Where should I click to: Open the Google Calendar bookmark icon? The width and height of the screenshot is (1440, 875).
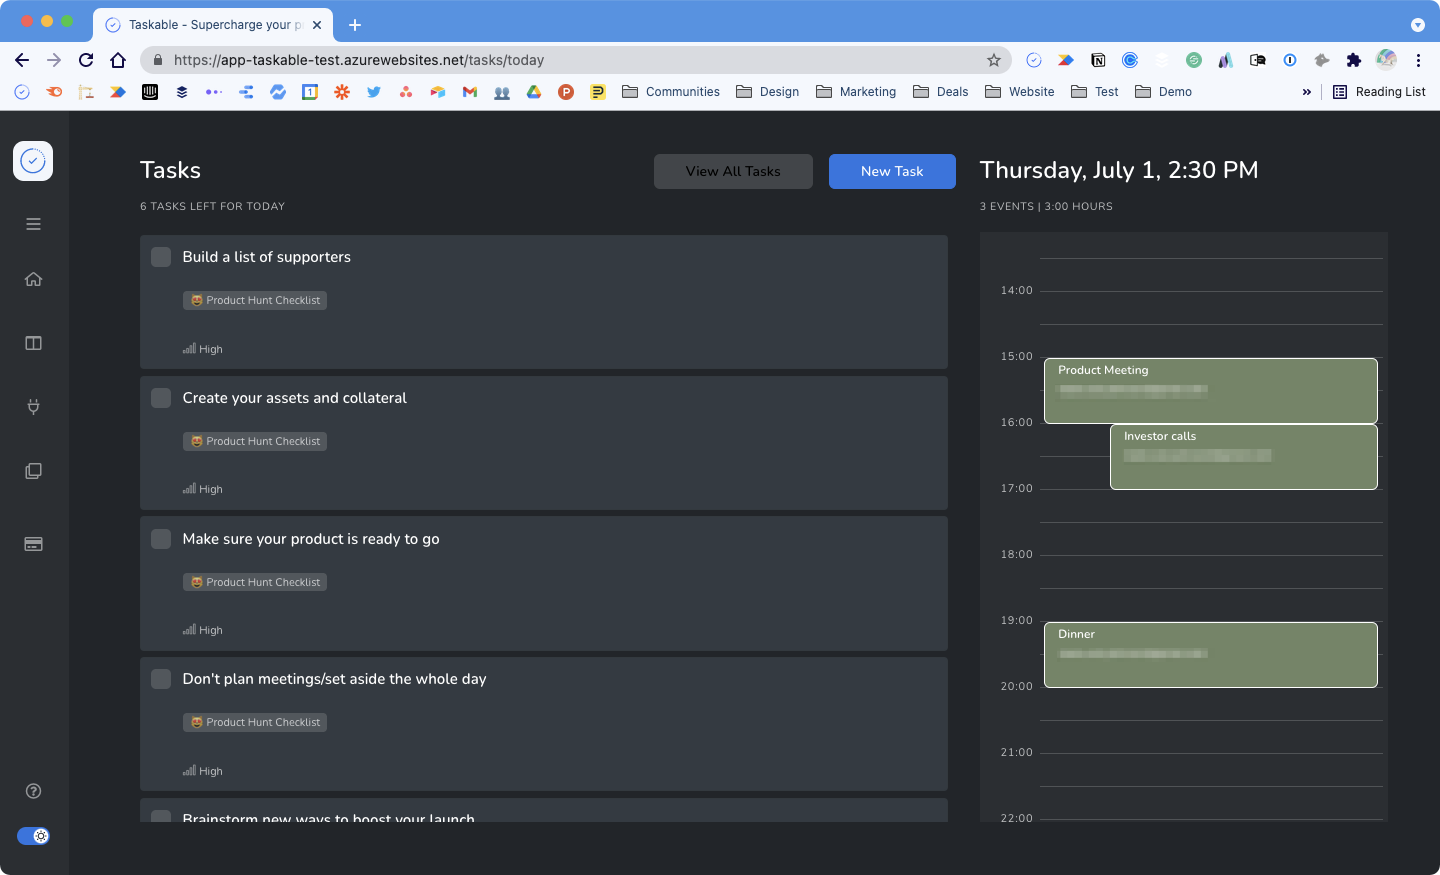310,92
